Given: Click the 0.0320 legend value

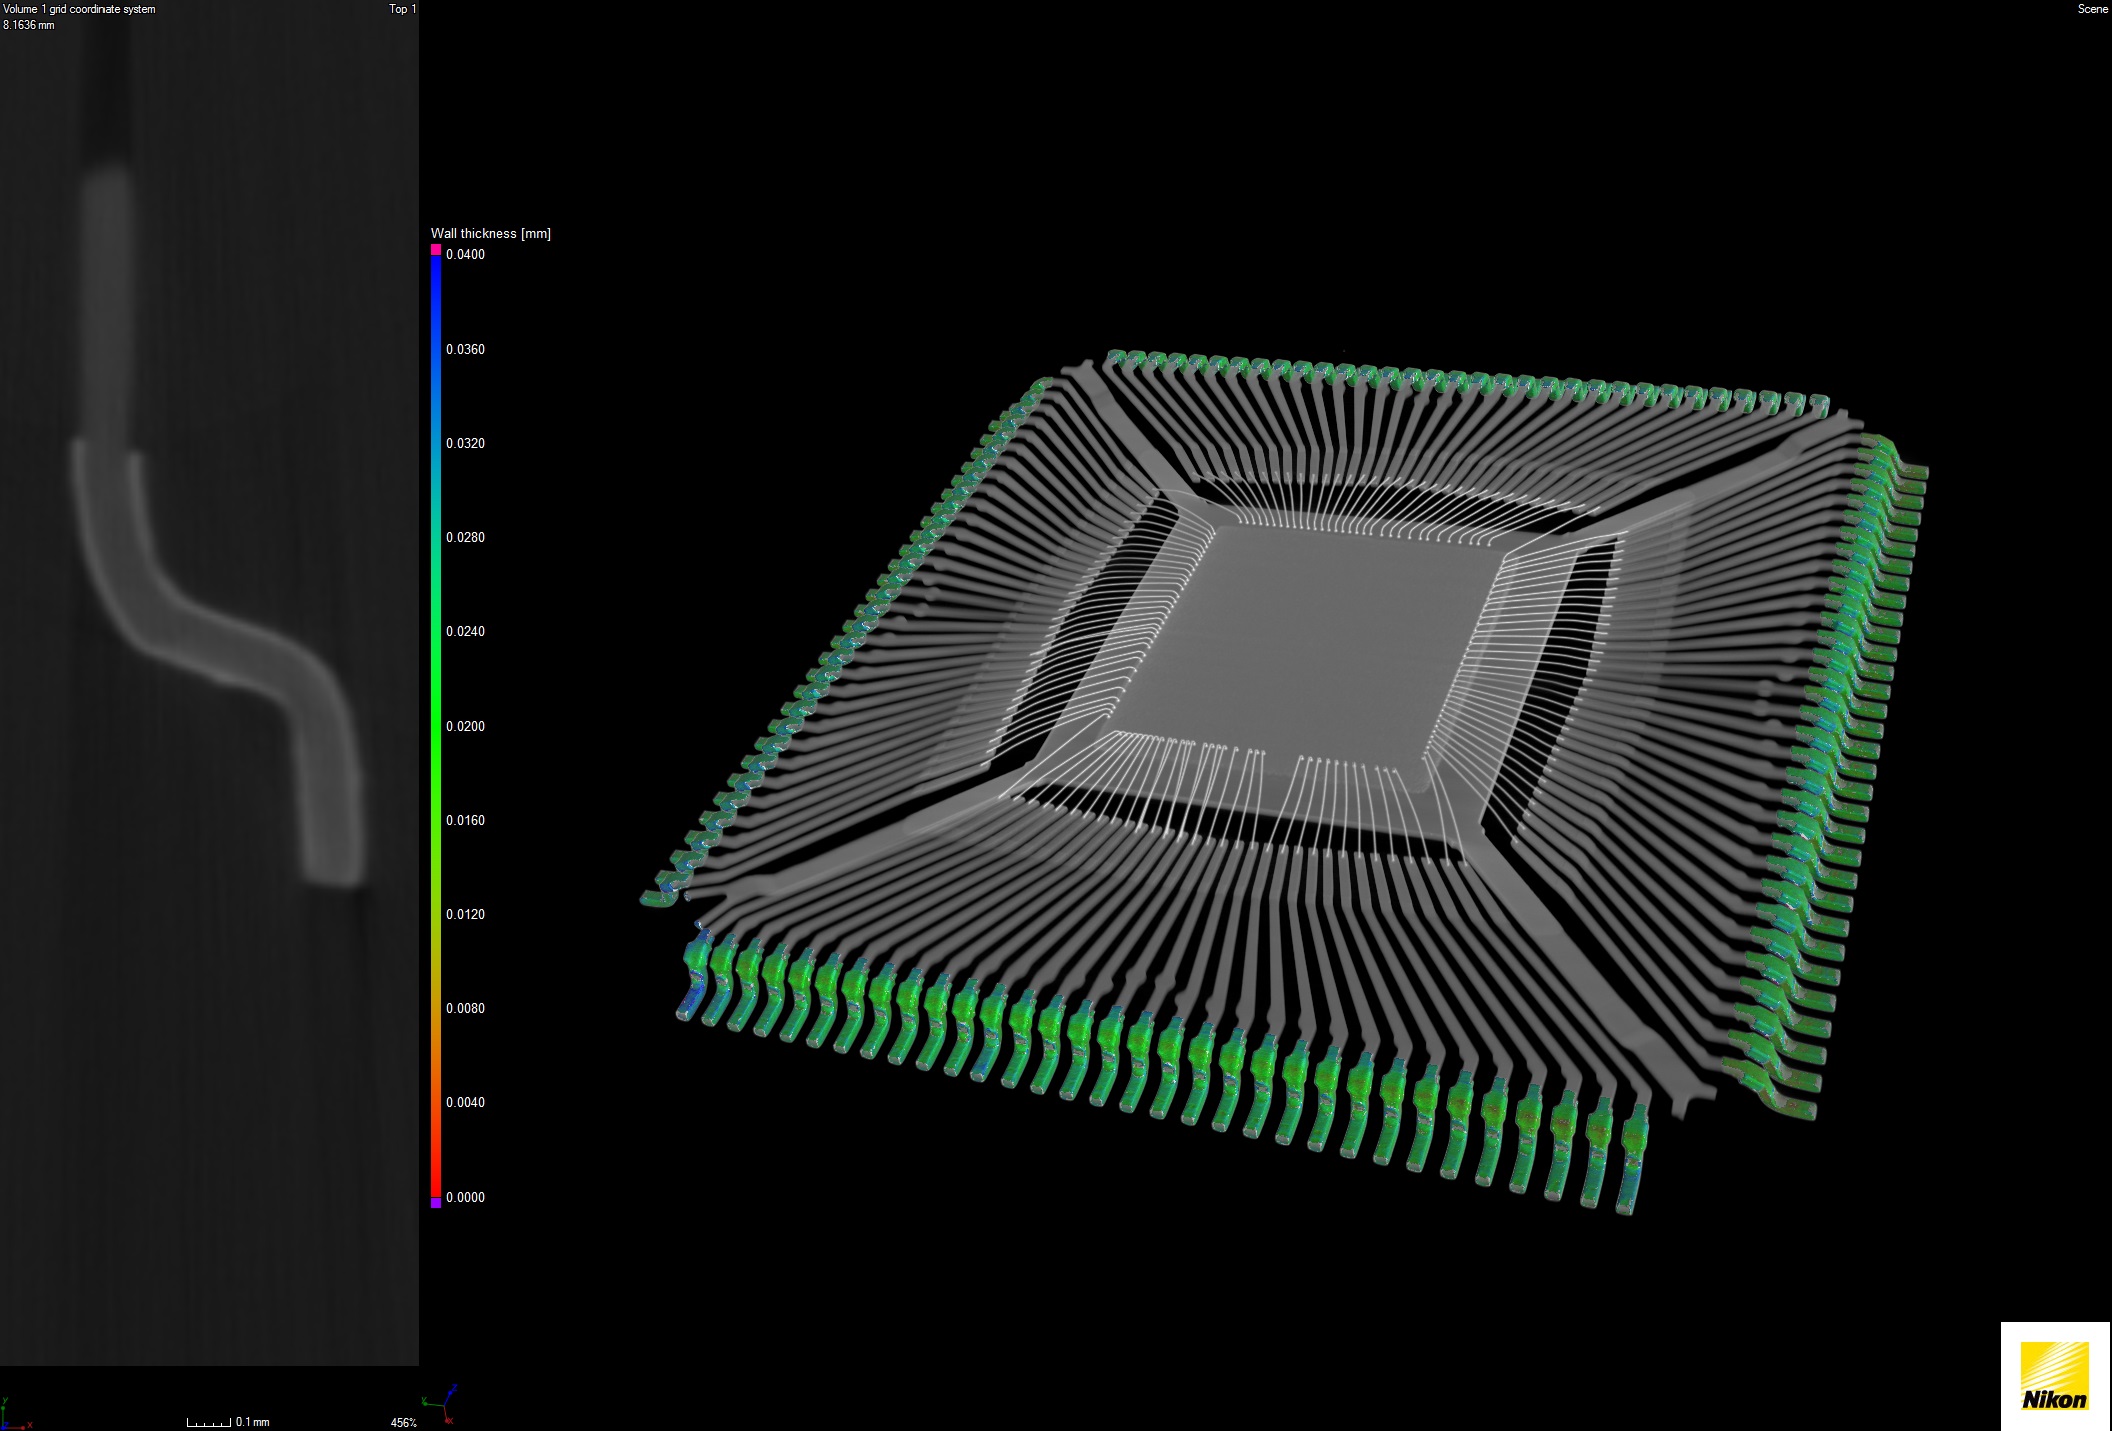Looking at the screenshot, I should coord(465,443).
